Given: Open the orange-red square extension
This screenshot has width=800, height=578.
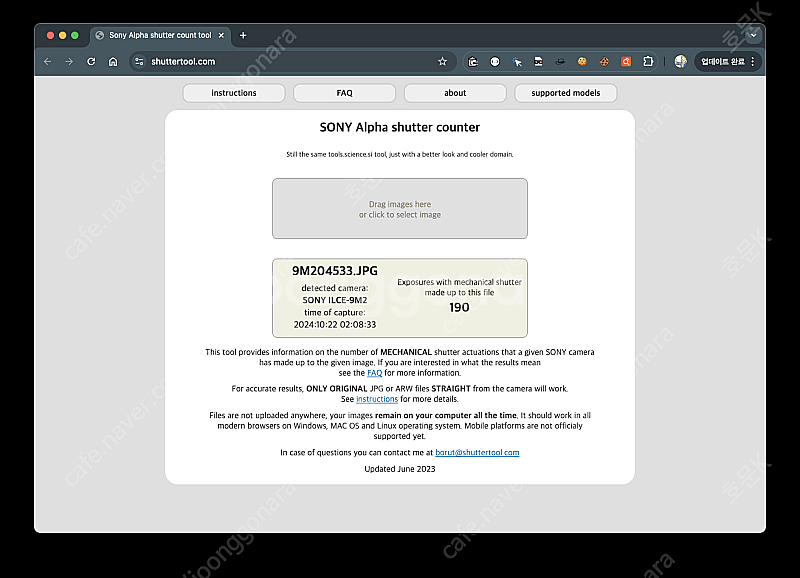Looking at the screenshot, I should point(626,62).
